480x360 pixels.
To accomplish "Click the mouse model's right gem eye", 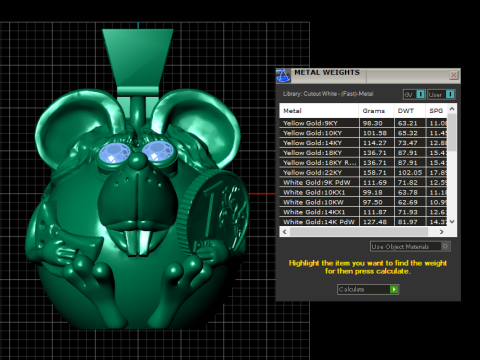I will (x=158, y=151).
